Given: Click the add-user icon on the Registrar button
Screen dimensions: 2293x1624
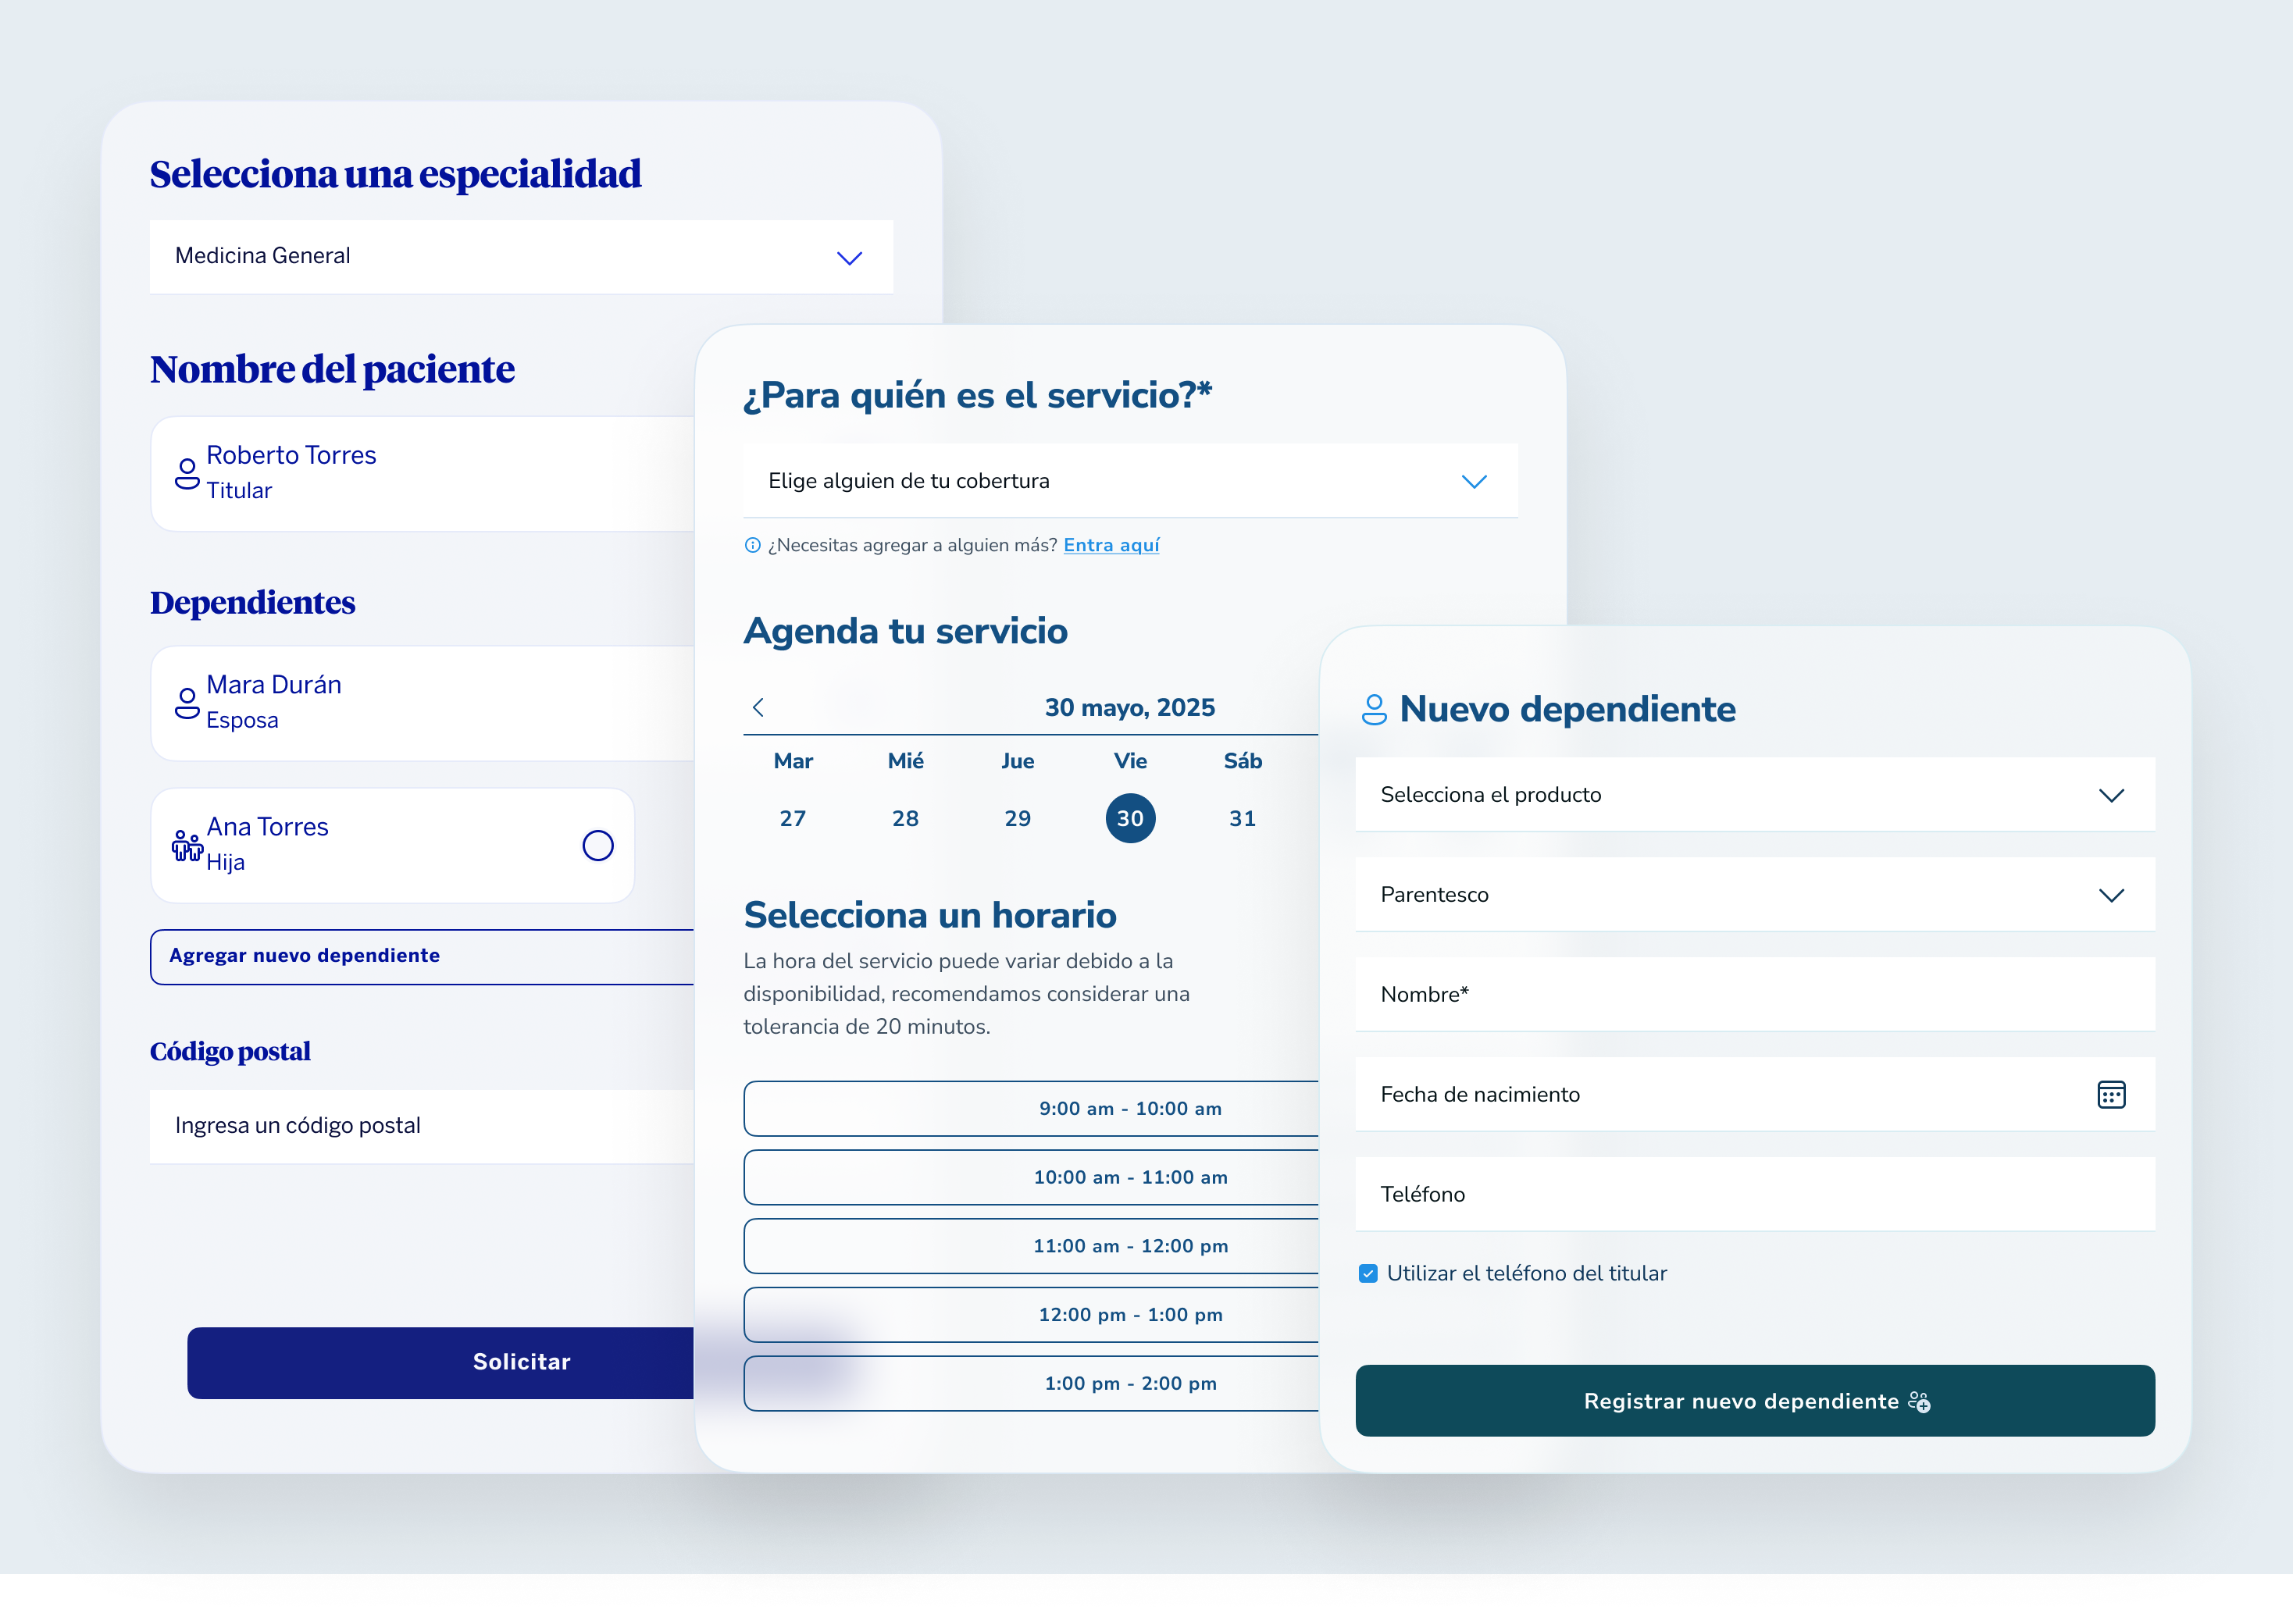Looking at the screenshot, I should [x=1918, y=1402].
